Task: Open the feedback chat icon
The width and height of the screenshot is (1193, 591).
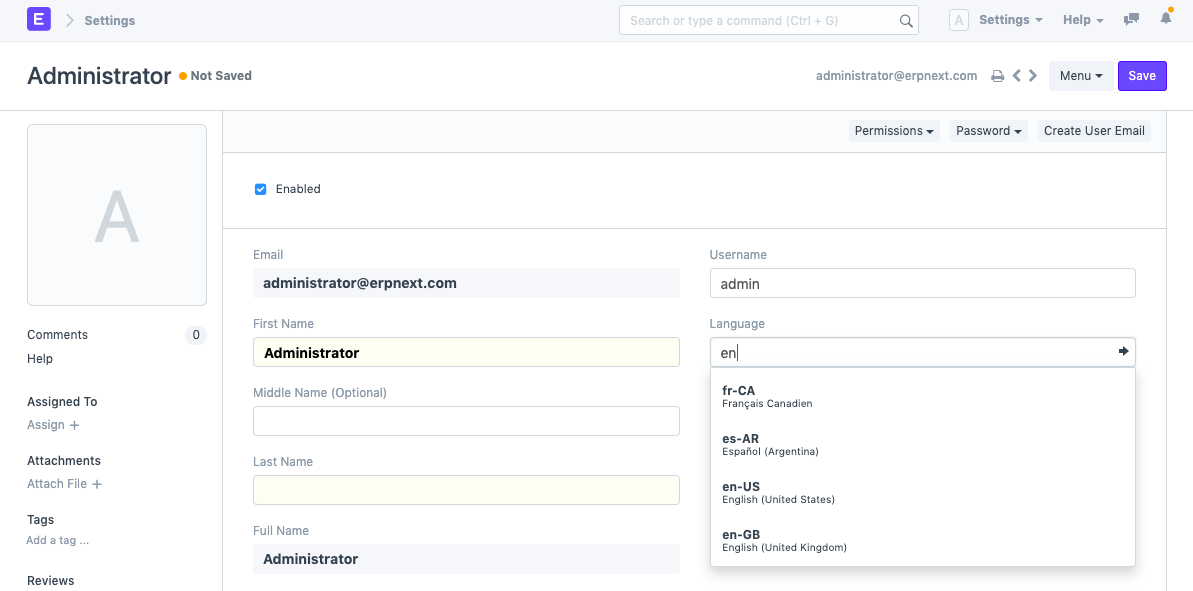Action: coord(1131,19)
